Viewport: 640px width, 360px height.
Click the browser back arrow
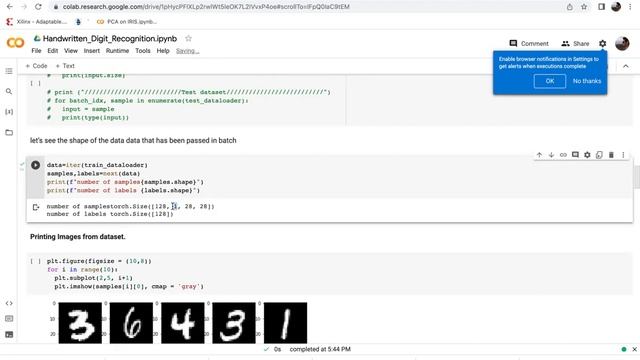pos(9,7)
